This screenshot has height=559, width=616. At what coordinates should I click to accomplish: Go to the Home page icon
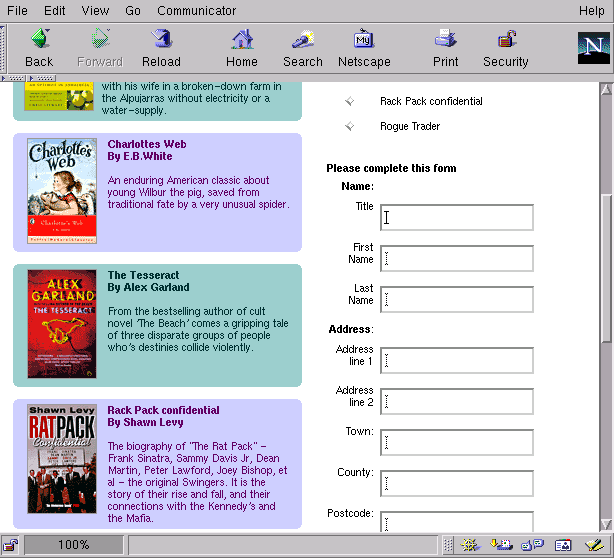click(242, 39)
